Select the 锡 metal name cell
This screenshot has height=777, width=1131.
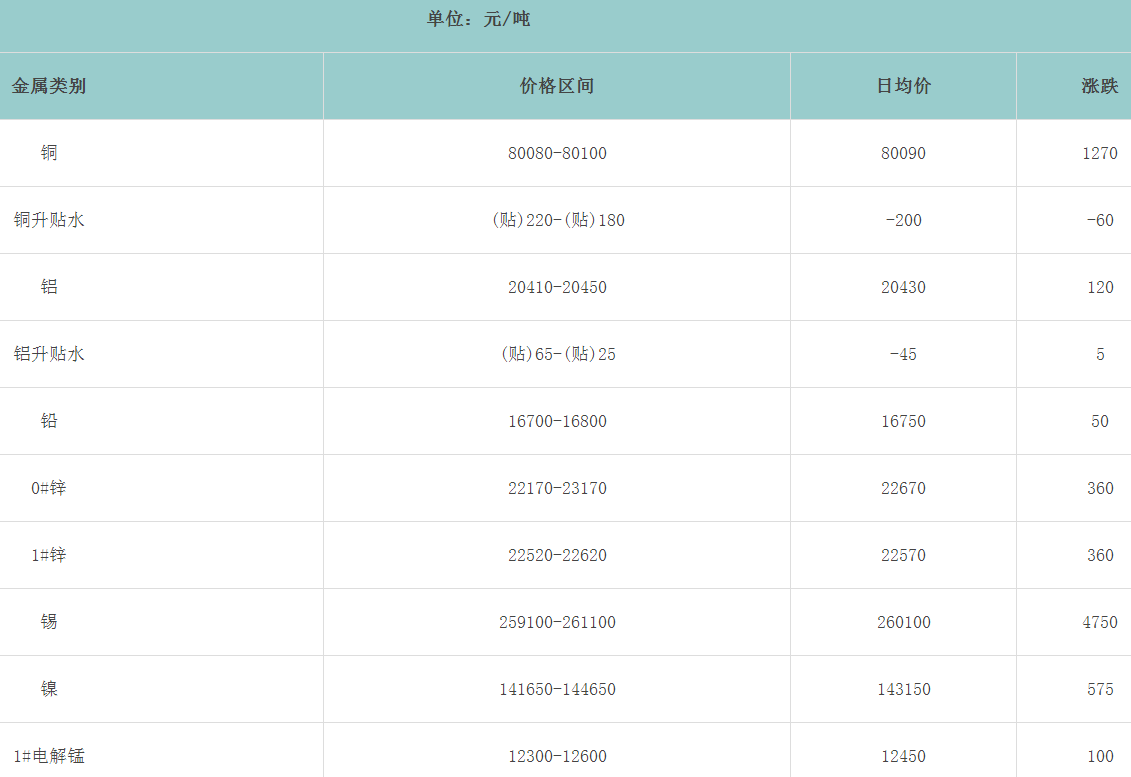click(x=49, y=622)
